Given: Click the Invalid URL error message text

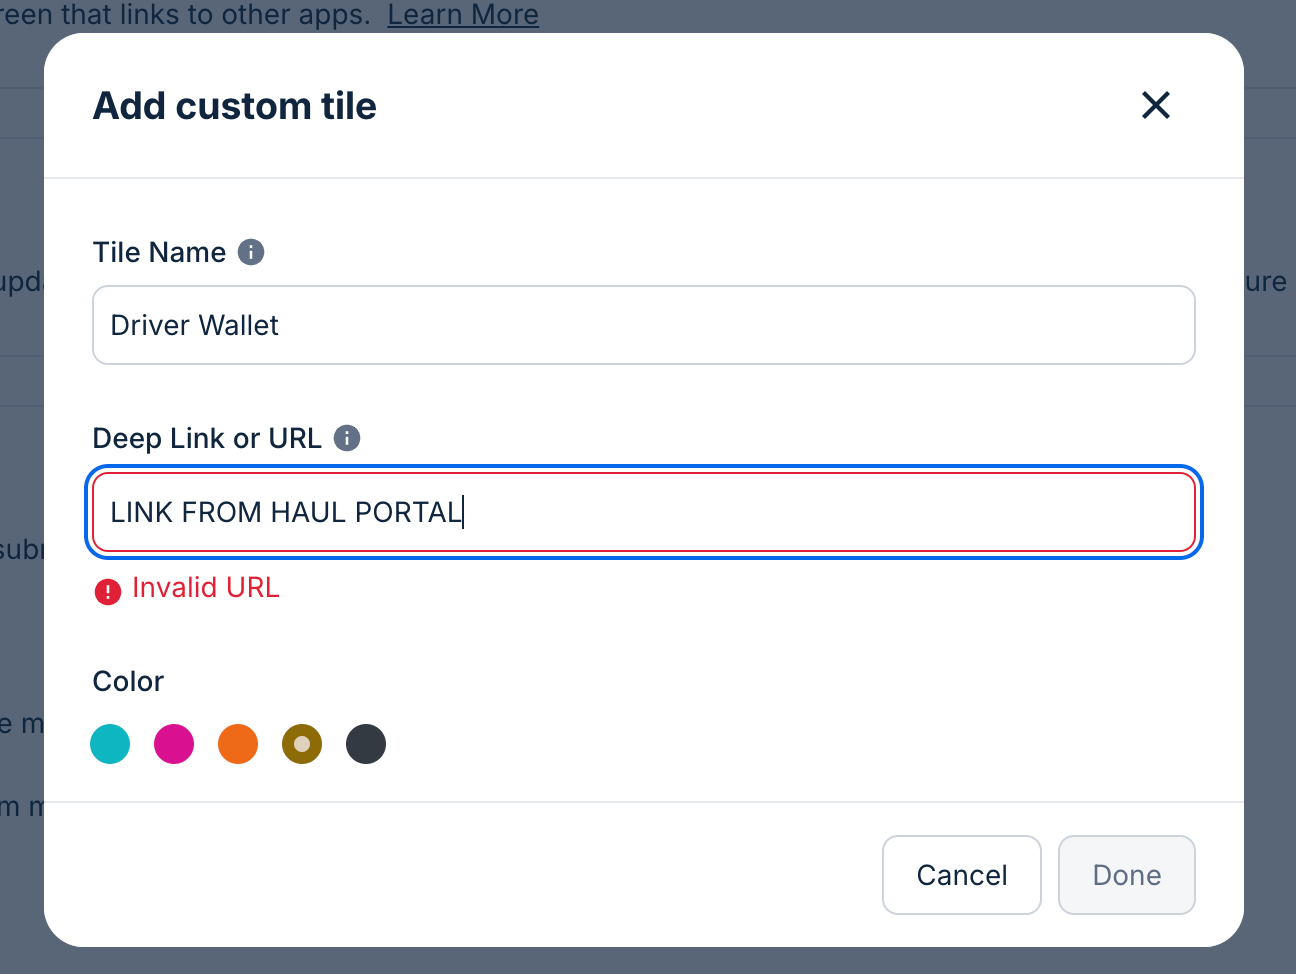Looking at the screenshot, I should point(206,587).
